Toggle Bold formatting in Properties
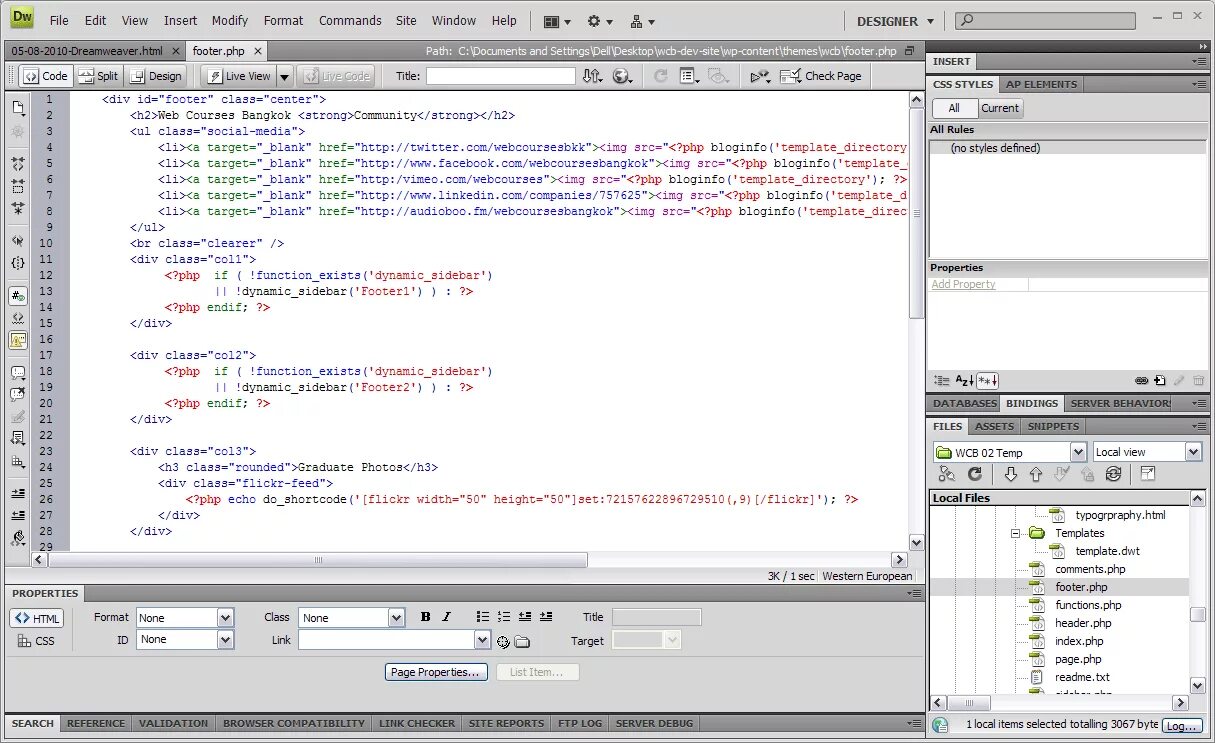1215x743 pixels. tap(425, 617)
